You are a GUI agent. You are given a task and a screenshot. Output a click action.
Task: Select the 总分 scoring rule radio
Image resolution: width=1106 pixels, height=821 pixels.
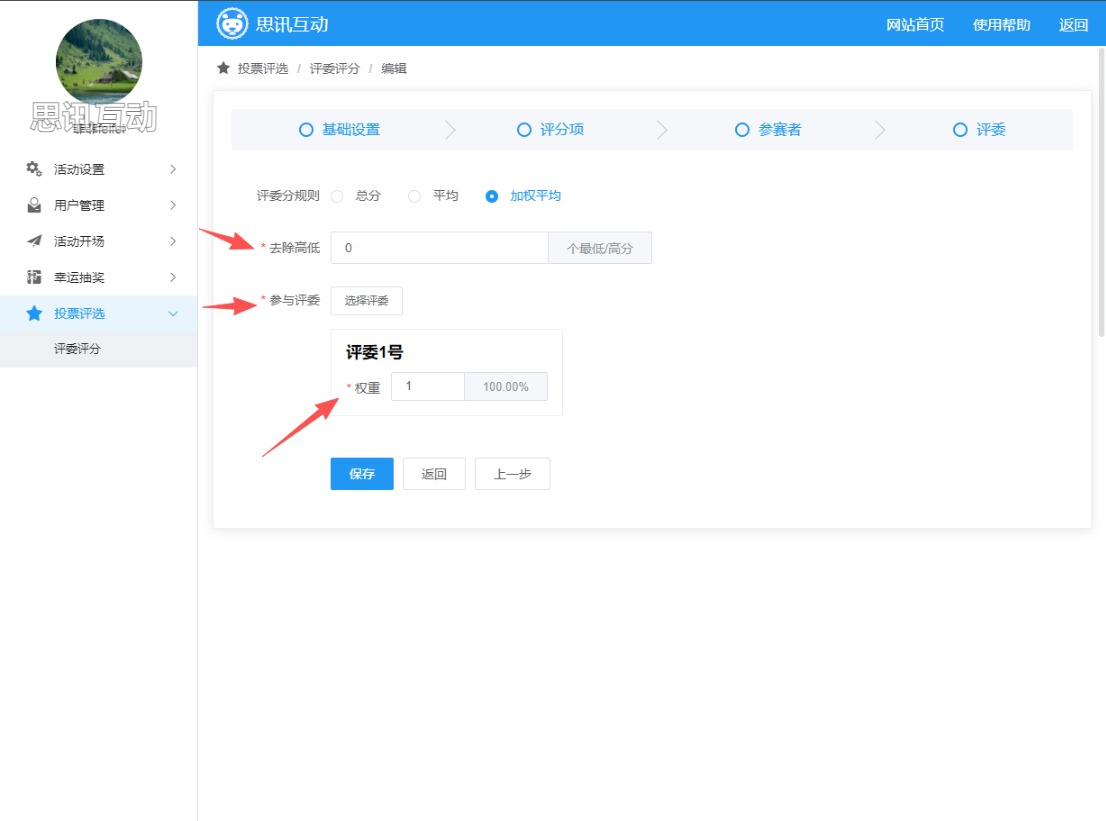coord(337,196)
